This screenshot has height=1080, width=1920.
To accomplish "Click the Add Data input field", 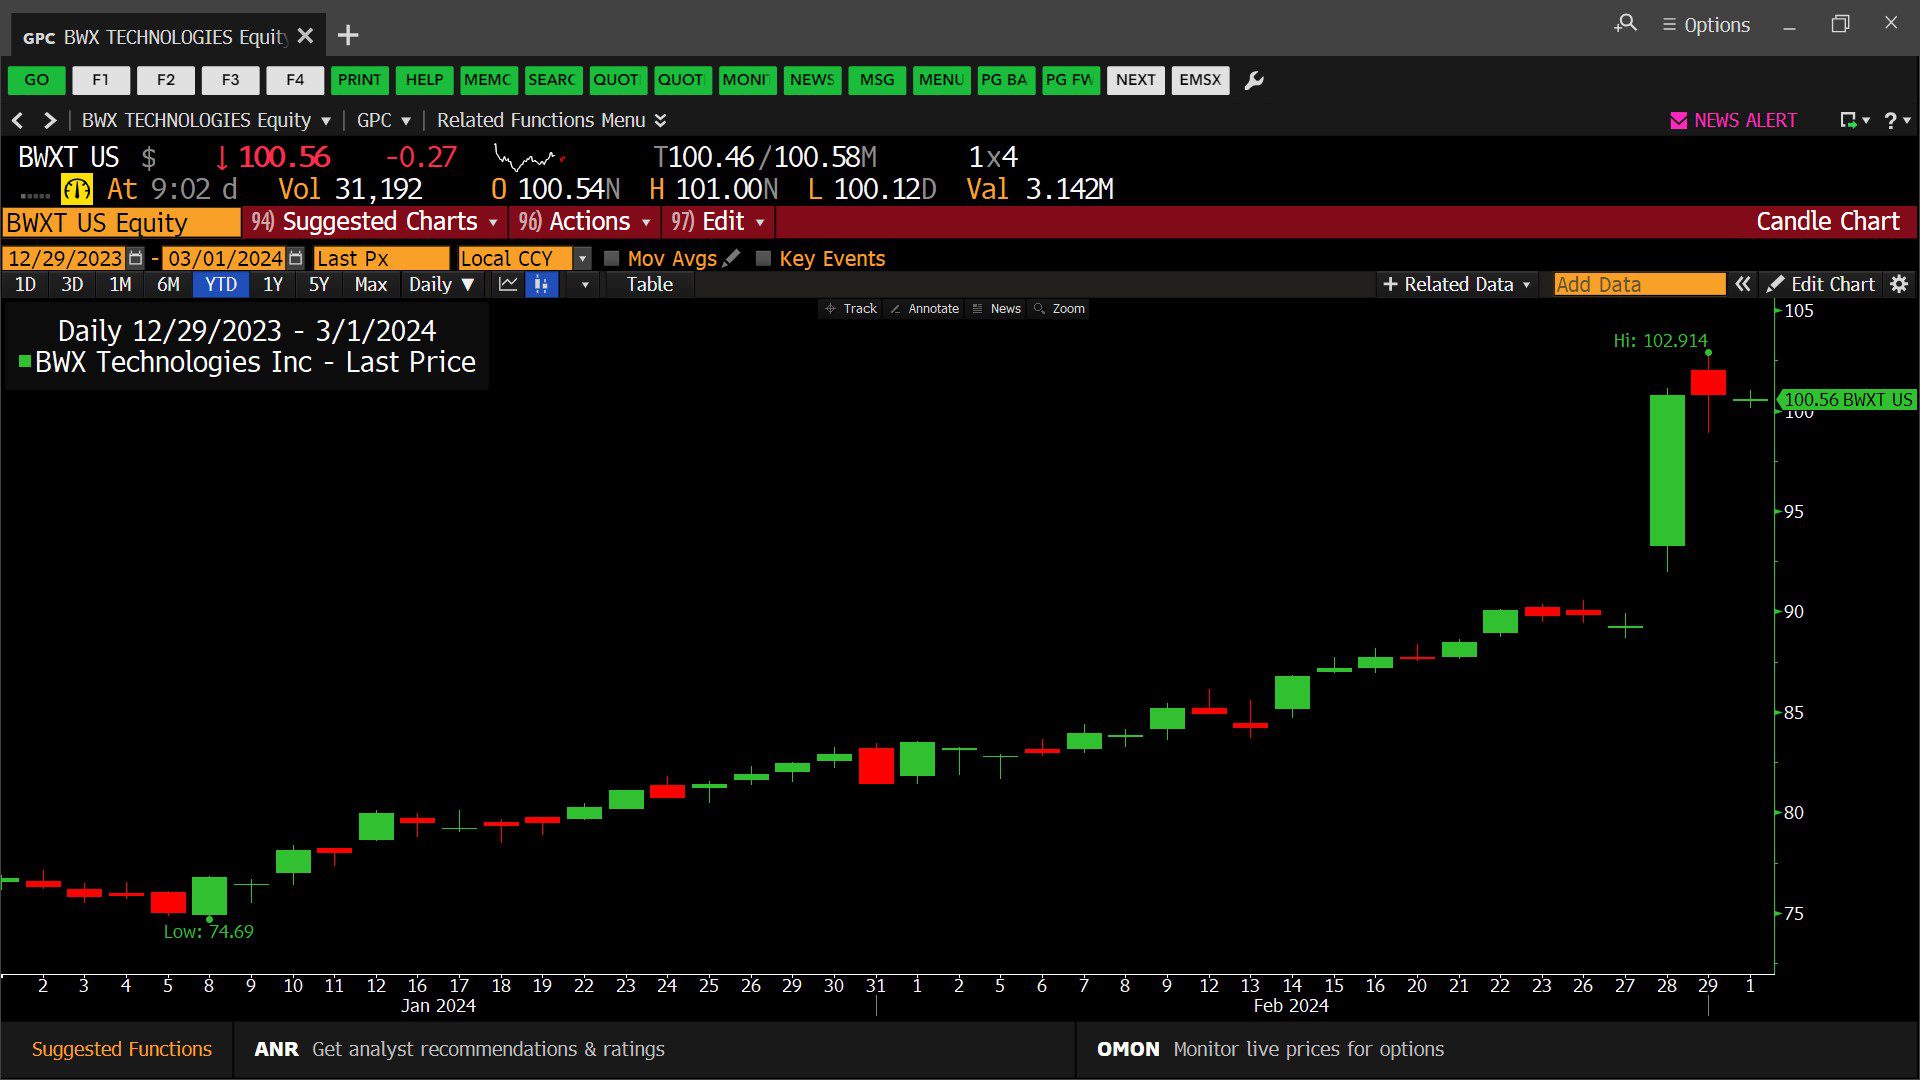I will 1639,285.
